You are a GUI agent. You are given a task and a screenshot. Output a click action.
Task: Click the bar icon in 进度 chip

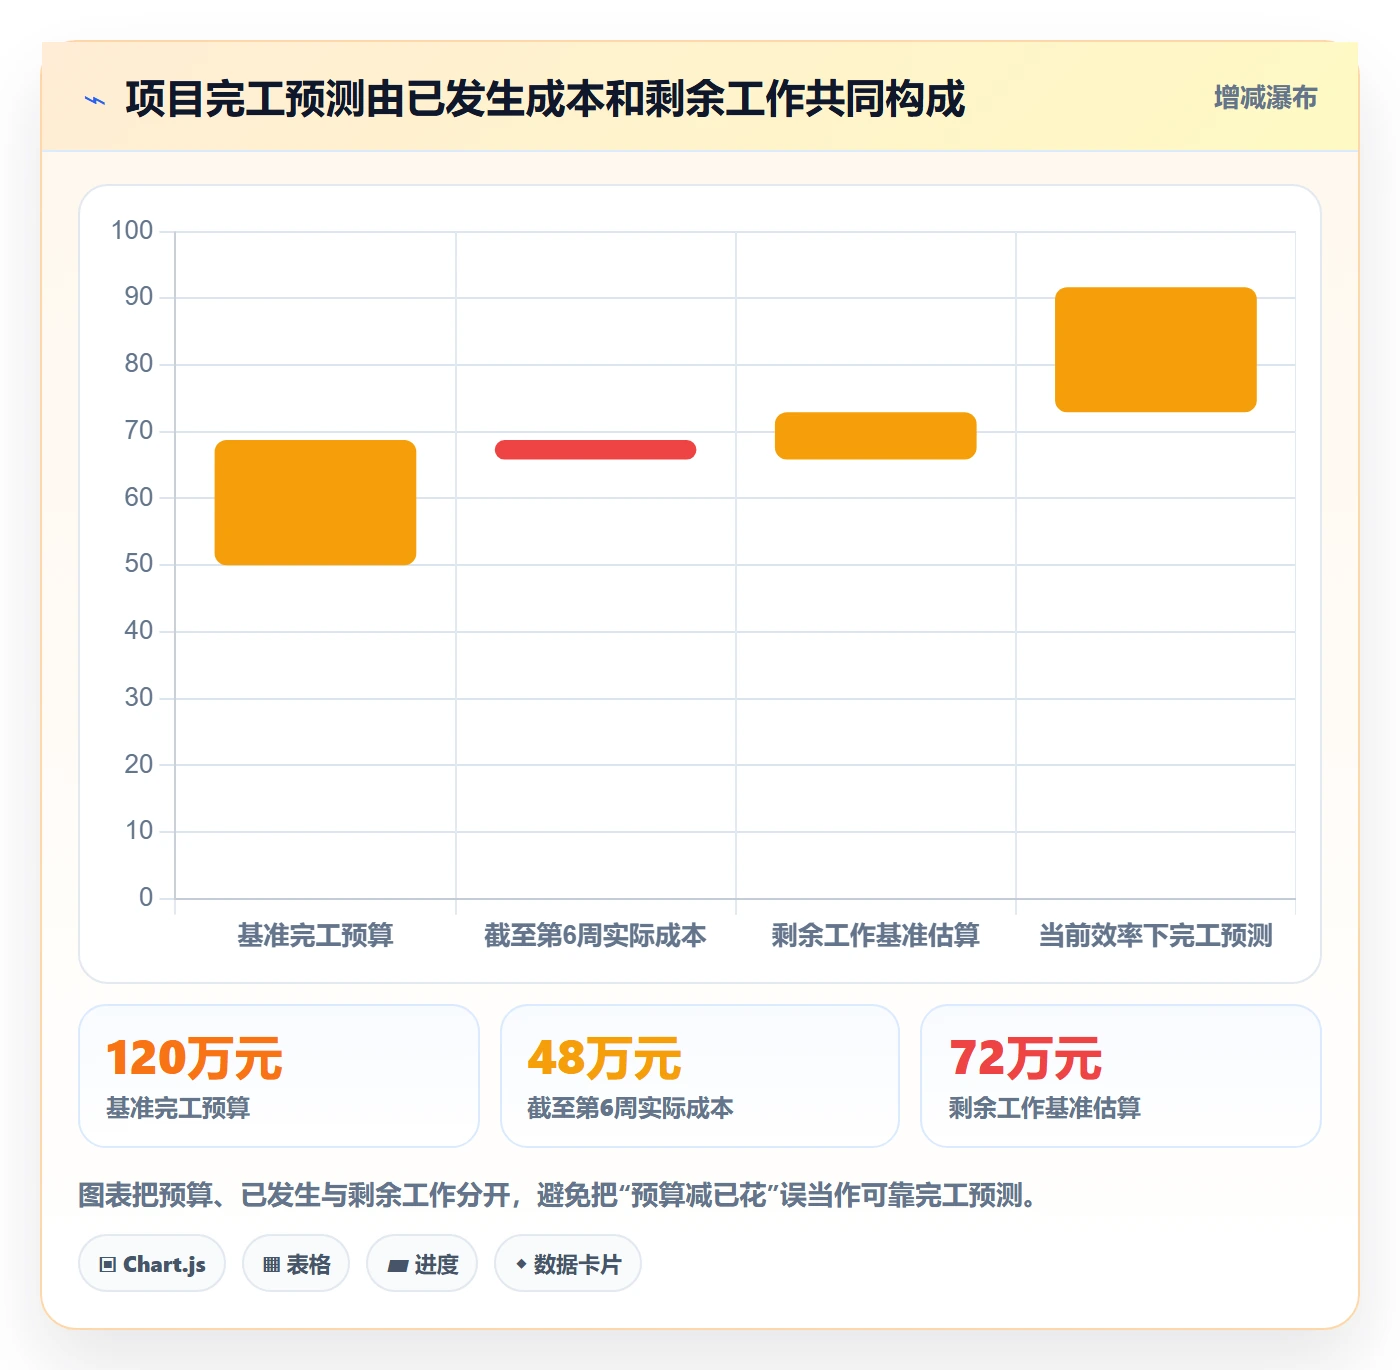(397, 1266)
